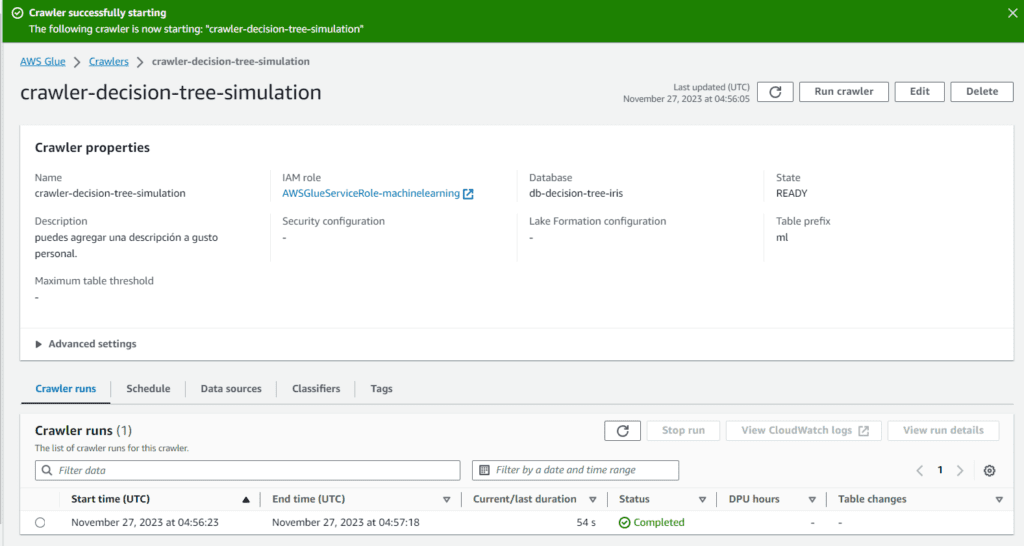Click the calendar icon in date range filter
Image resolution: width=1024 pixels, height=546 pixels.
click(x=485, y=470)
